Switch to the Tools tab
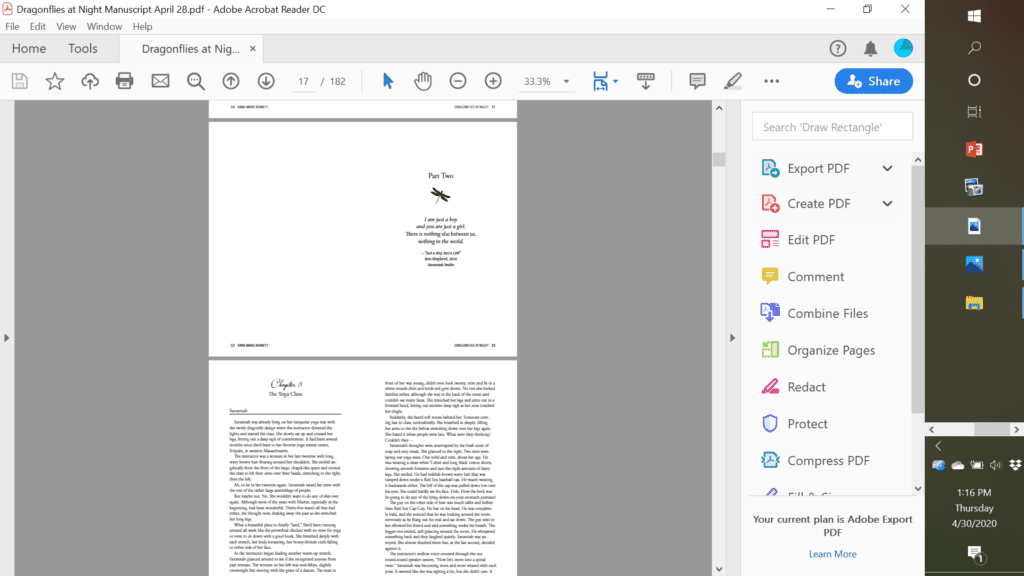1024x576 pixels. pos(83,48)
